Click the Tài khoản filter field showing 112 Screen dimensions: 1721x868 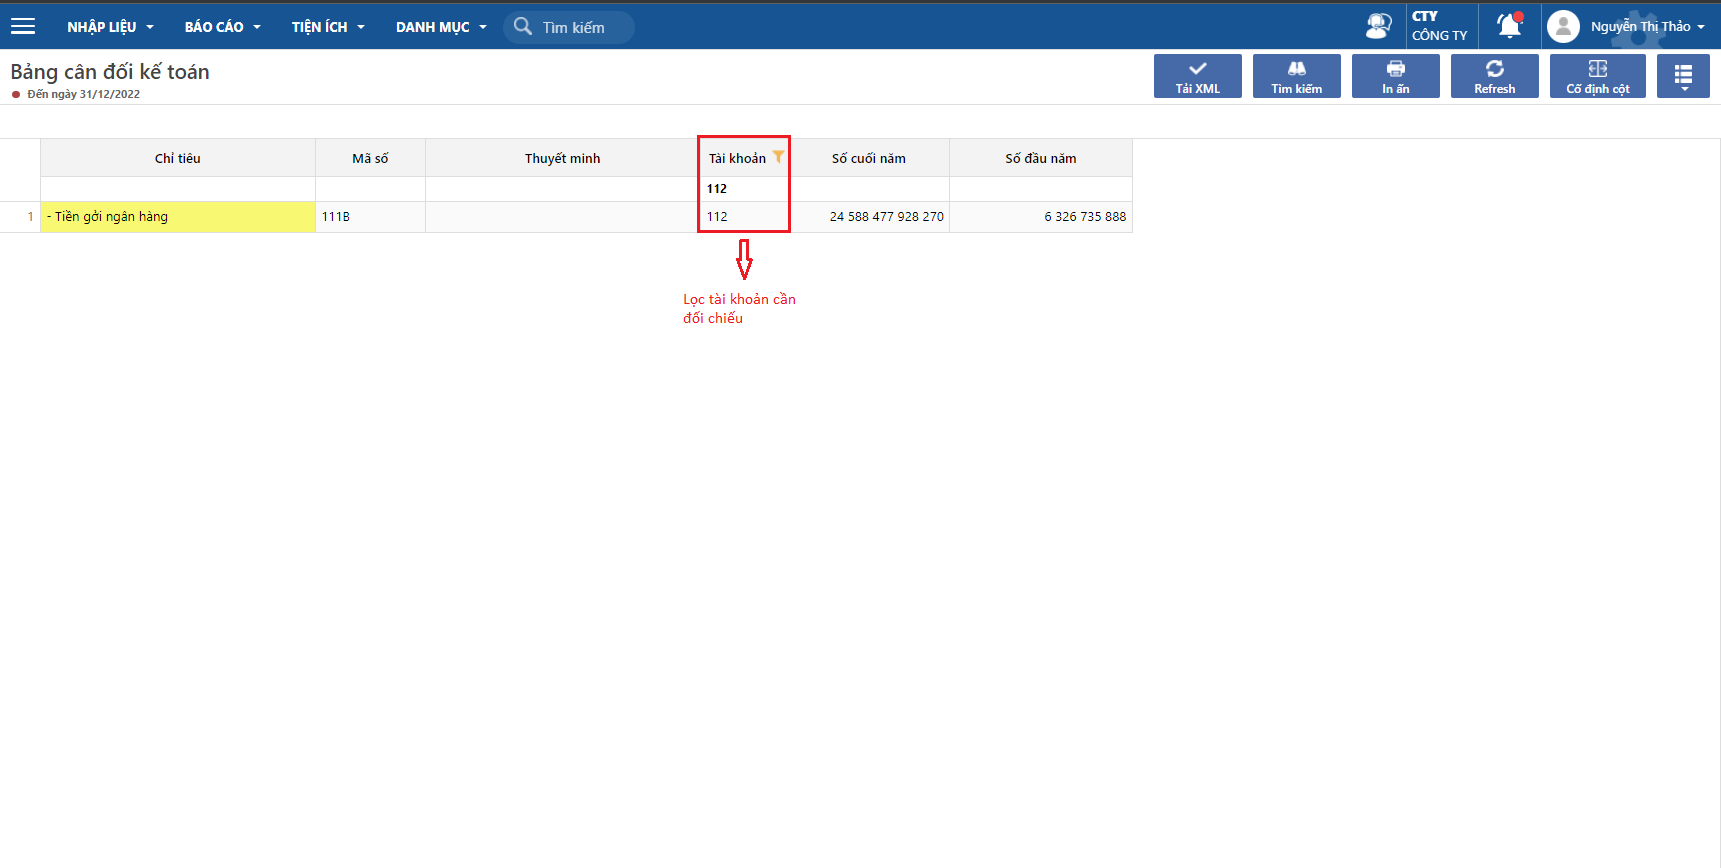[x=743, y=189]
